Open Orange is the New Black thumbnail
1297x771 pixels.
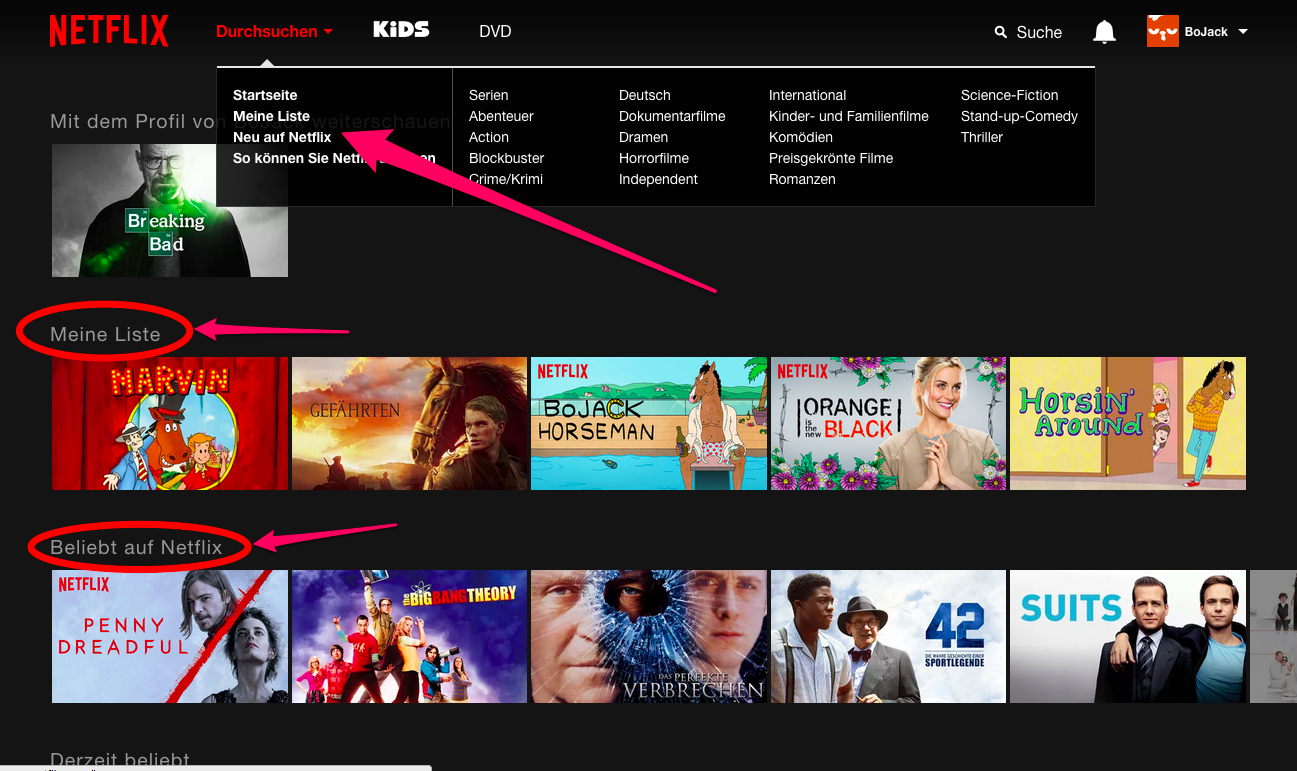coord(888,423)
